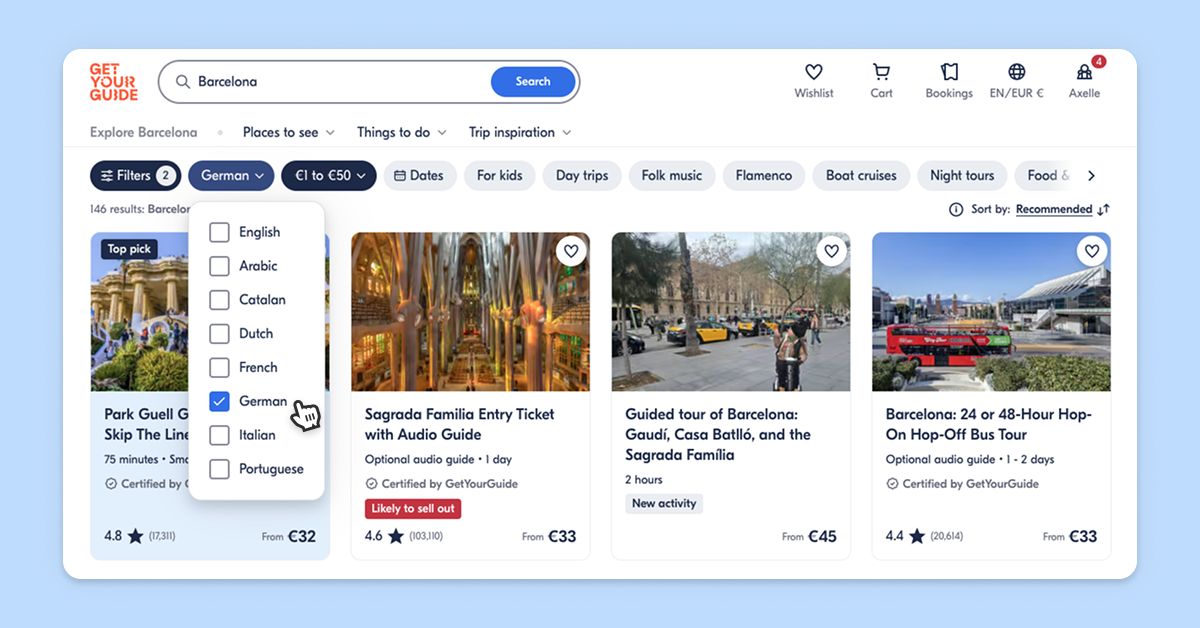Select the Day trips filter chip

582,175
